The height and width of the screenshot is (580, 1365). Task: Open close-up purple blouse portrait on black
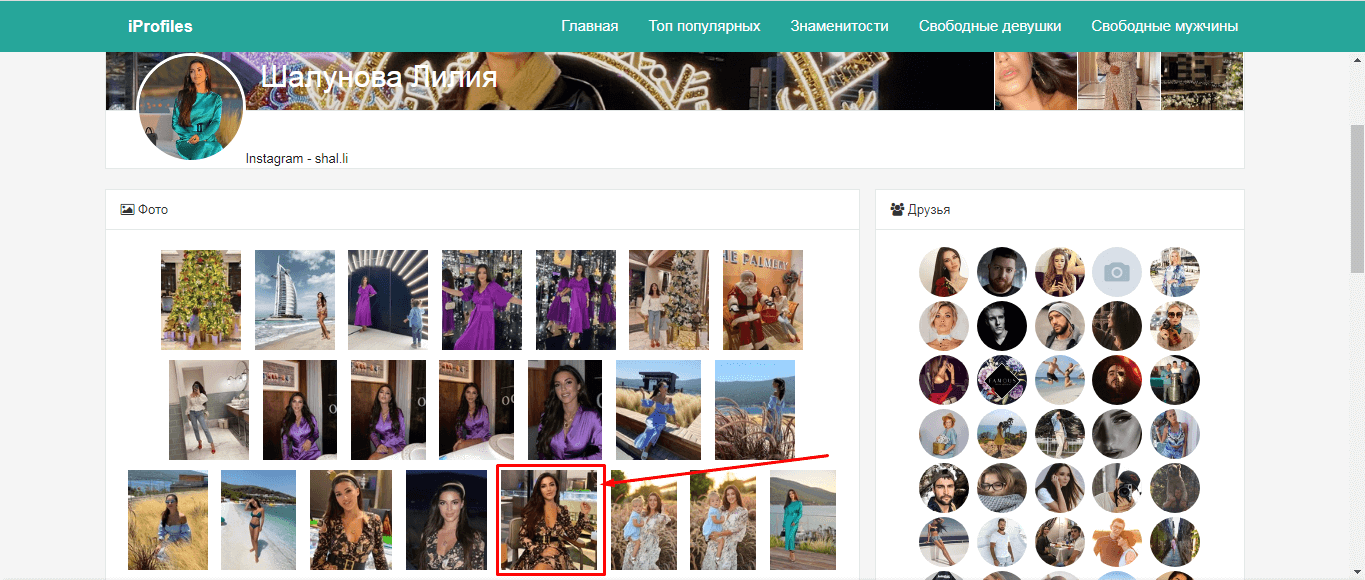tap(565, 410)
